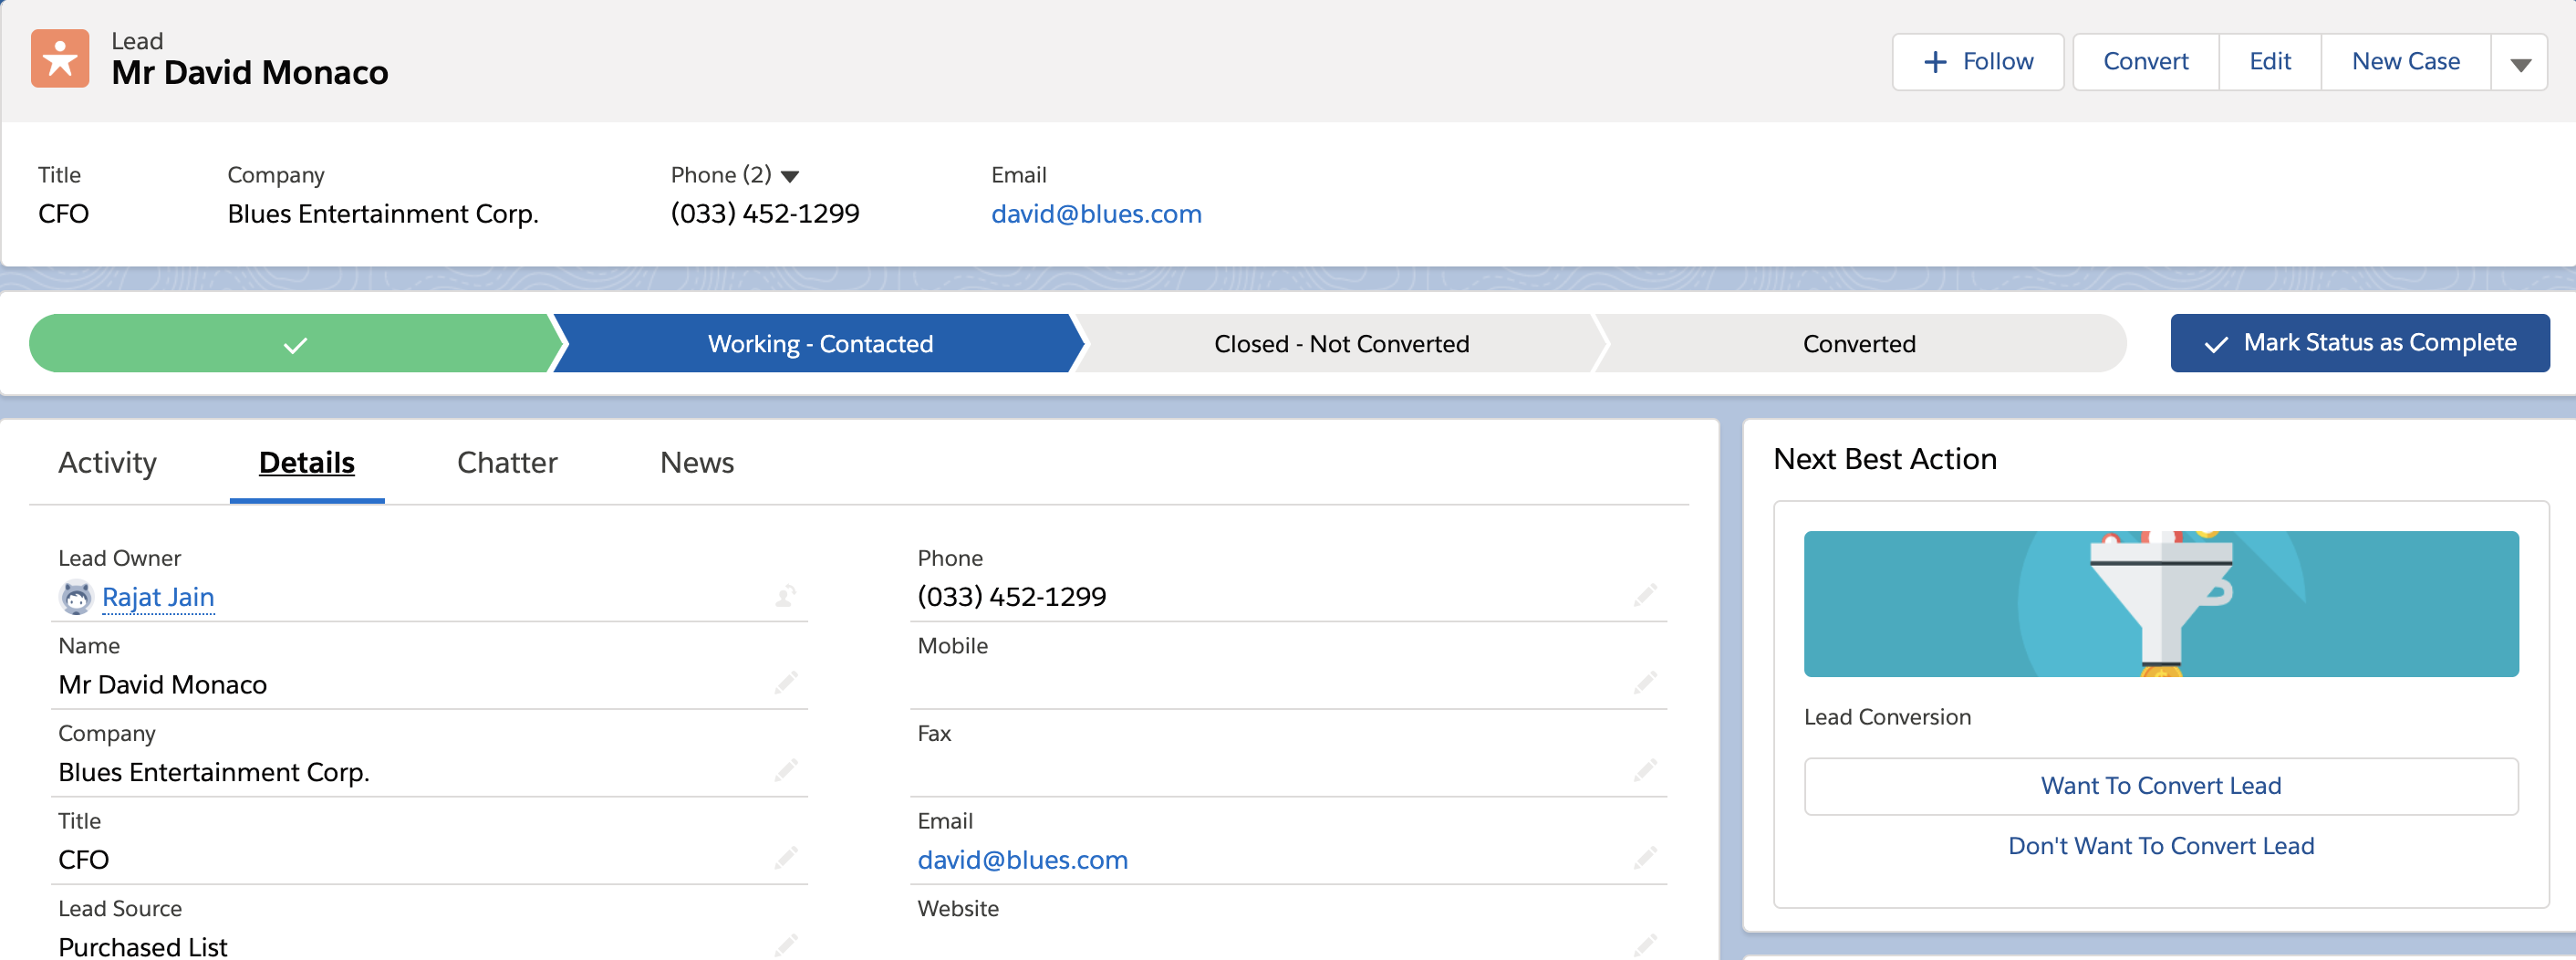Click the pencil icon next to Phone field

(x=1645, y=596)
